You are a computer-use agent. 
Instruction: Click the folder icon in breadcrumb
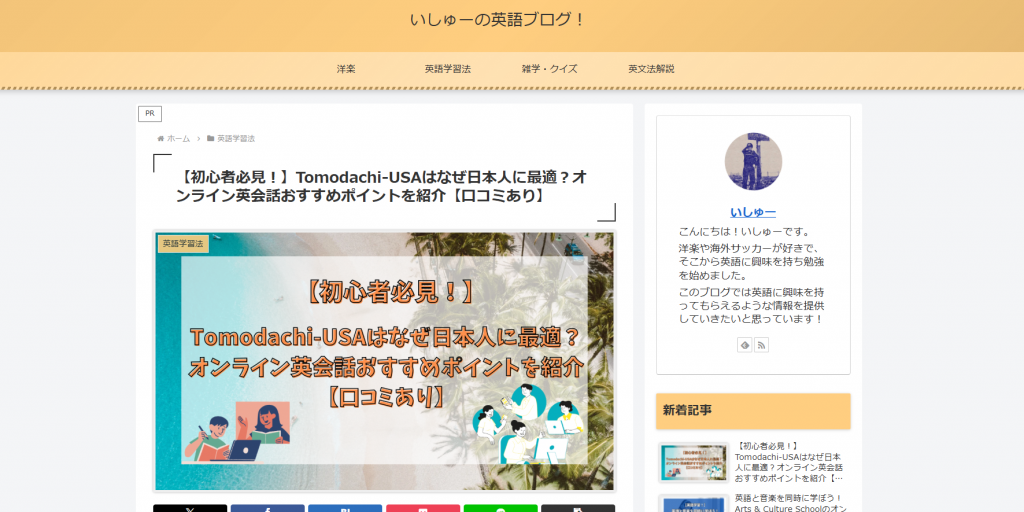click(210, 138)
